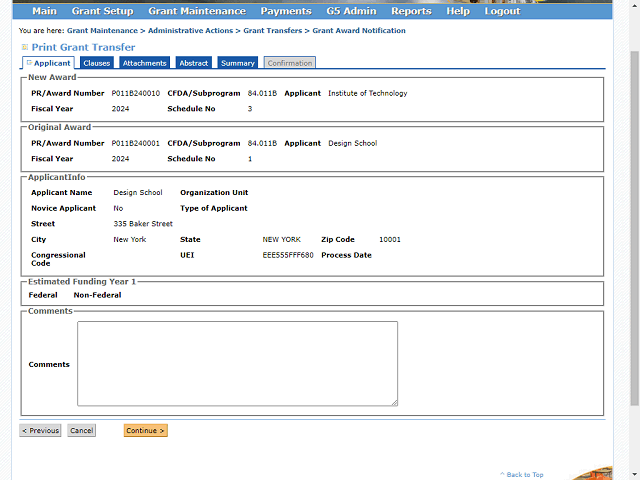The image size is (640, 480).
Task: Select New Award CFDA value 84.011B
Action: [x=262, y=93]
